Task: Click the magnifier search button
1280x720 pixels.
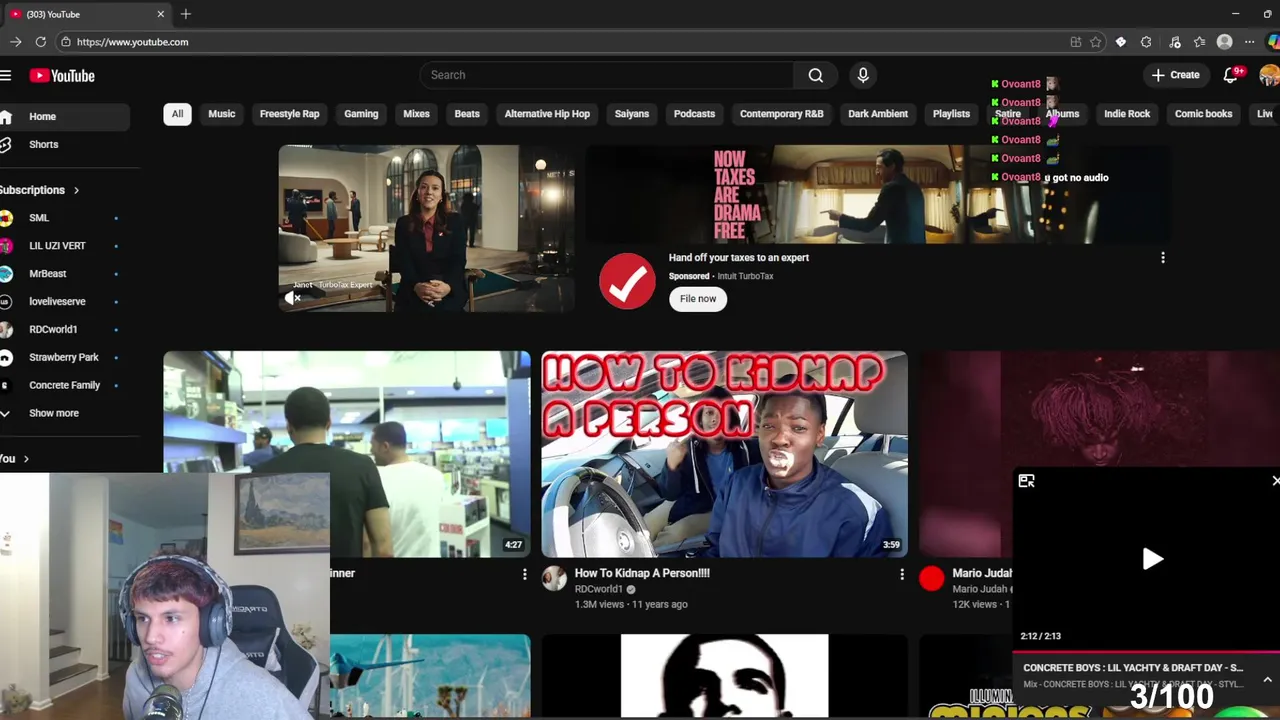Action: tap(816, 75)
